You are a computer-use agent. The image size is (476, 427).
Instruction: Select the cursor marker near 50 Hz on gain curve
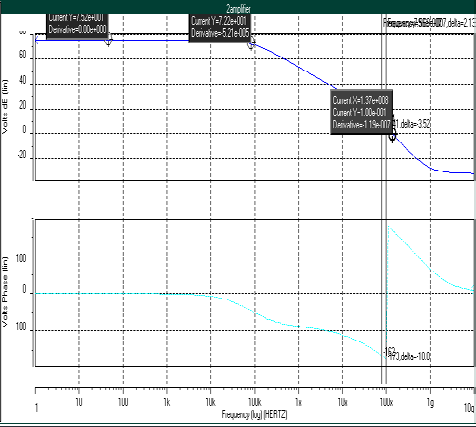click(108, 41)
